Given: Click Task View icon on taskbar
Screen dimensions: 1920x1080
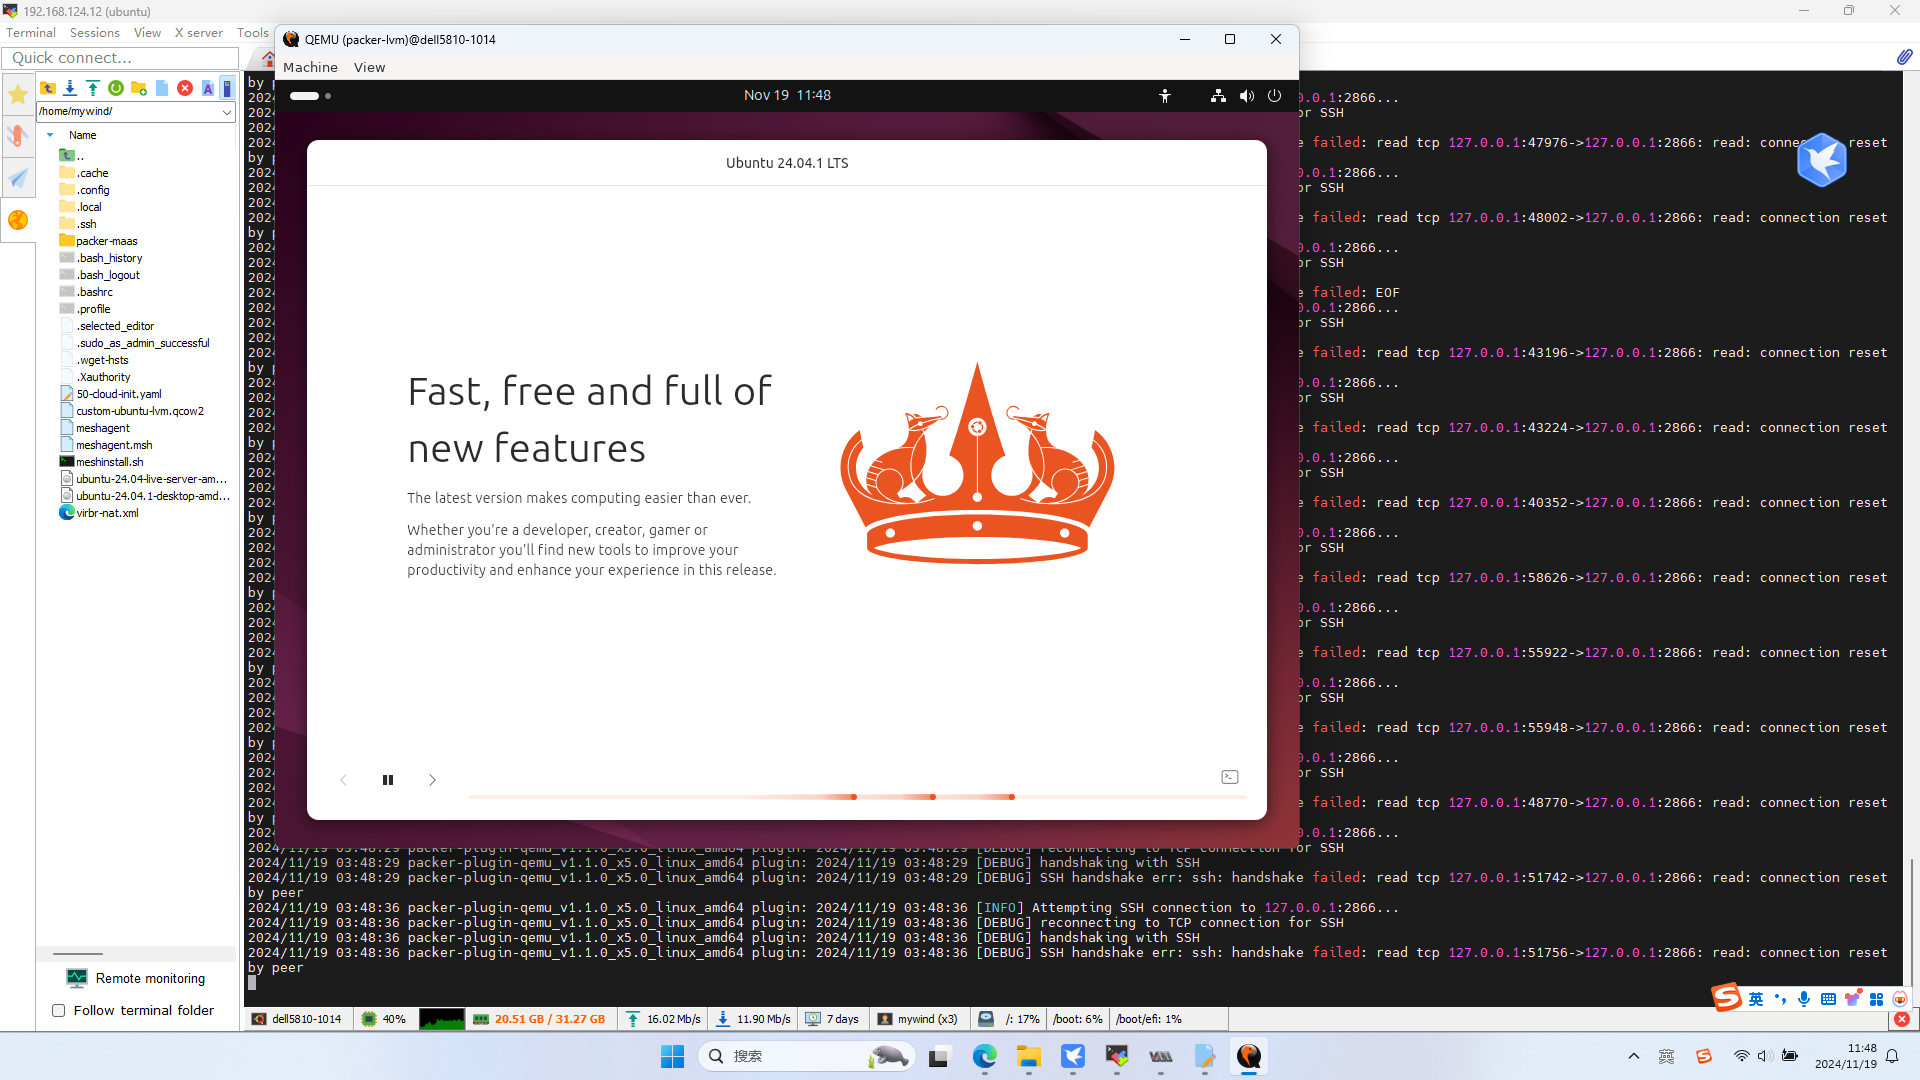Looking at the screenshot, I should tap(939, 1056).
